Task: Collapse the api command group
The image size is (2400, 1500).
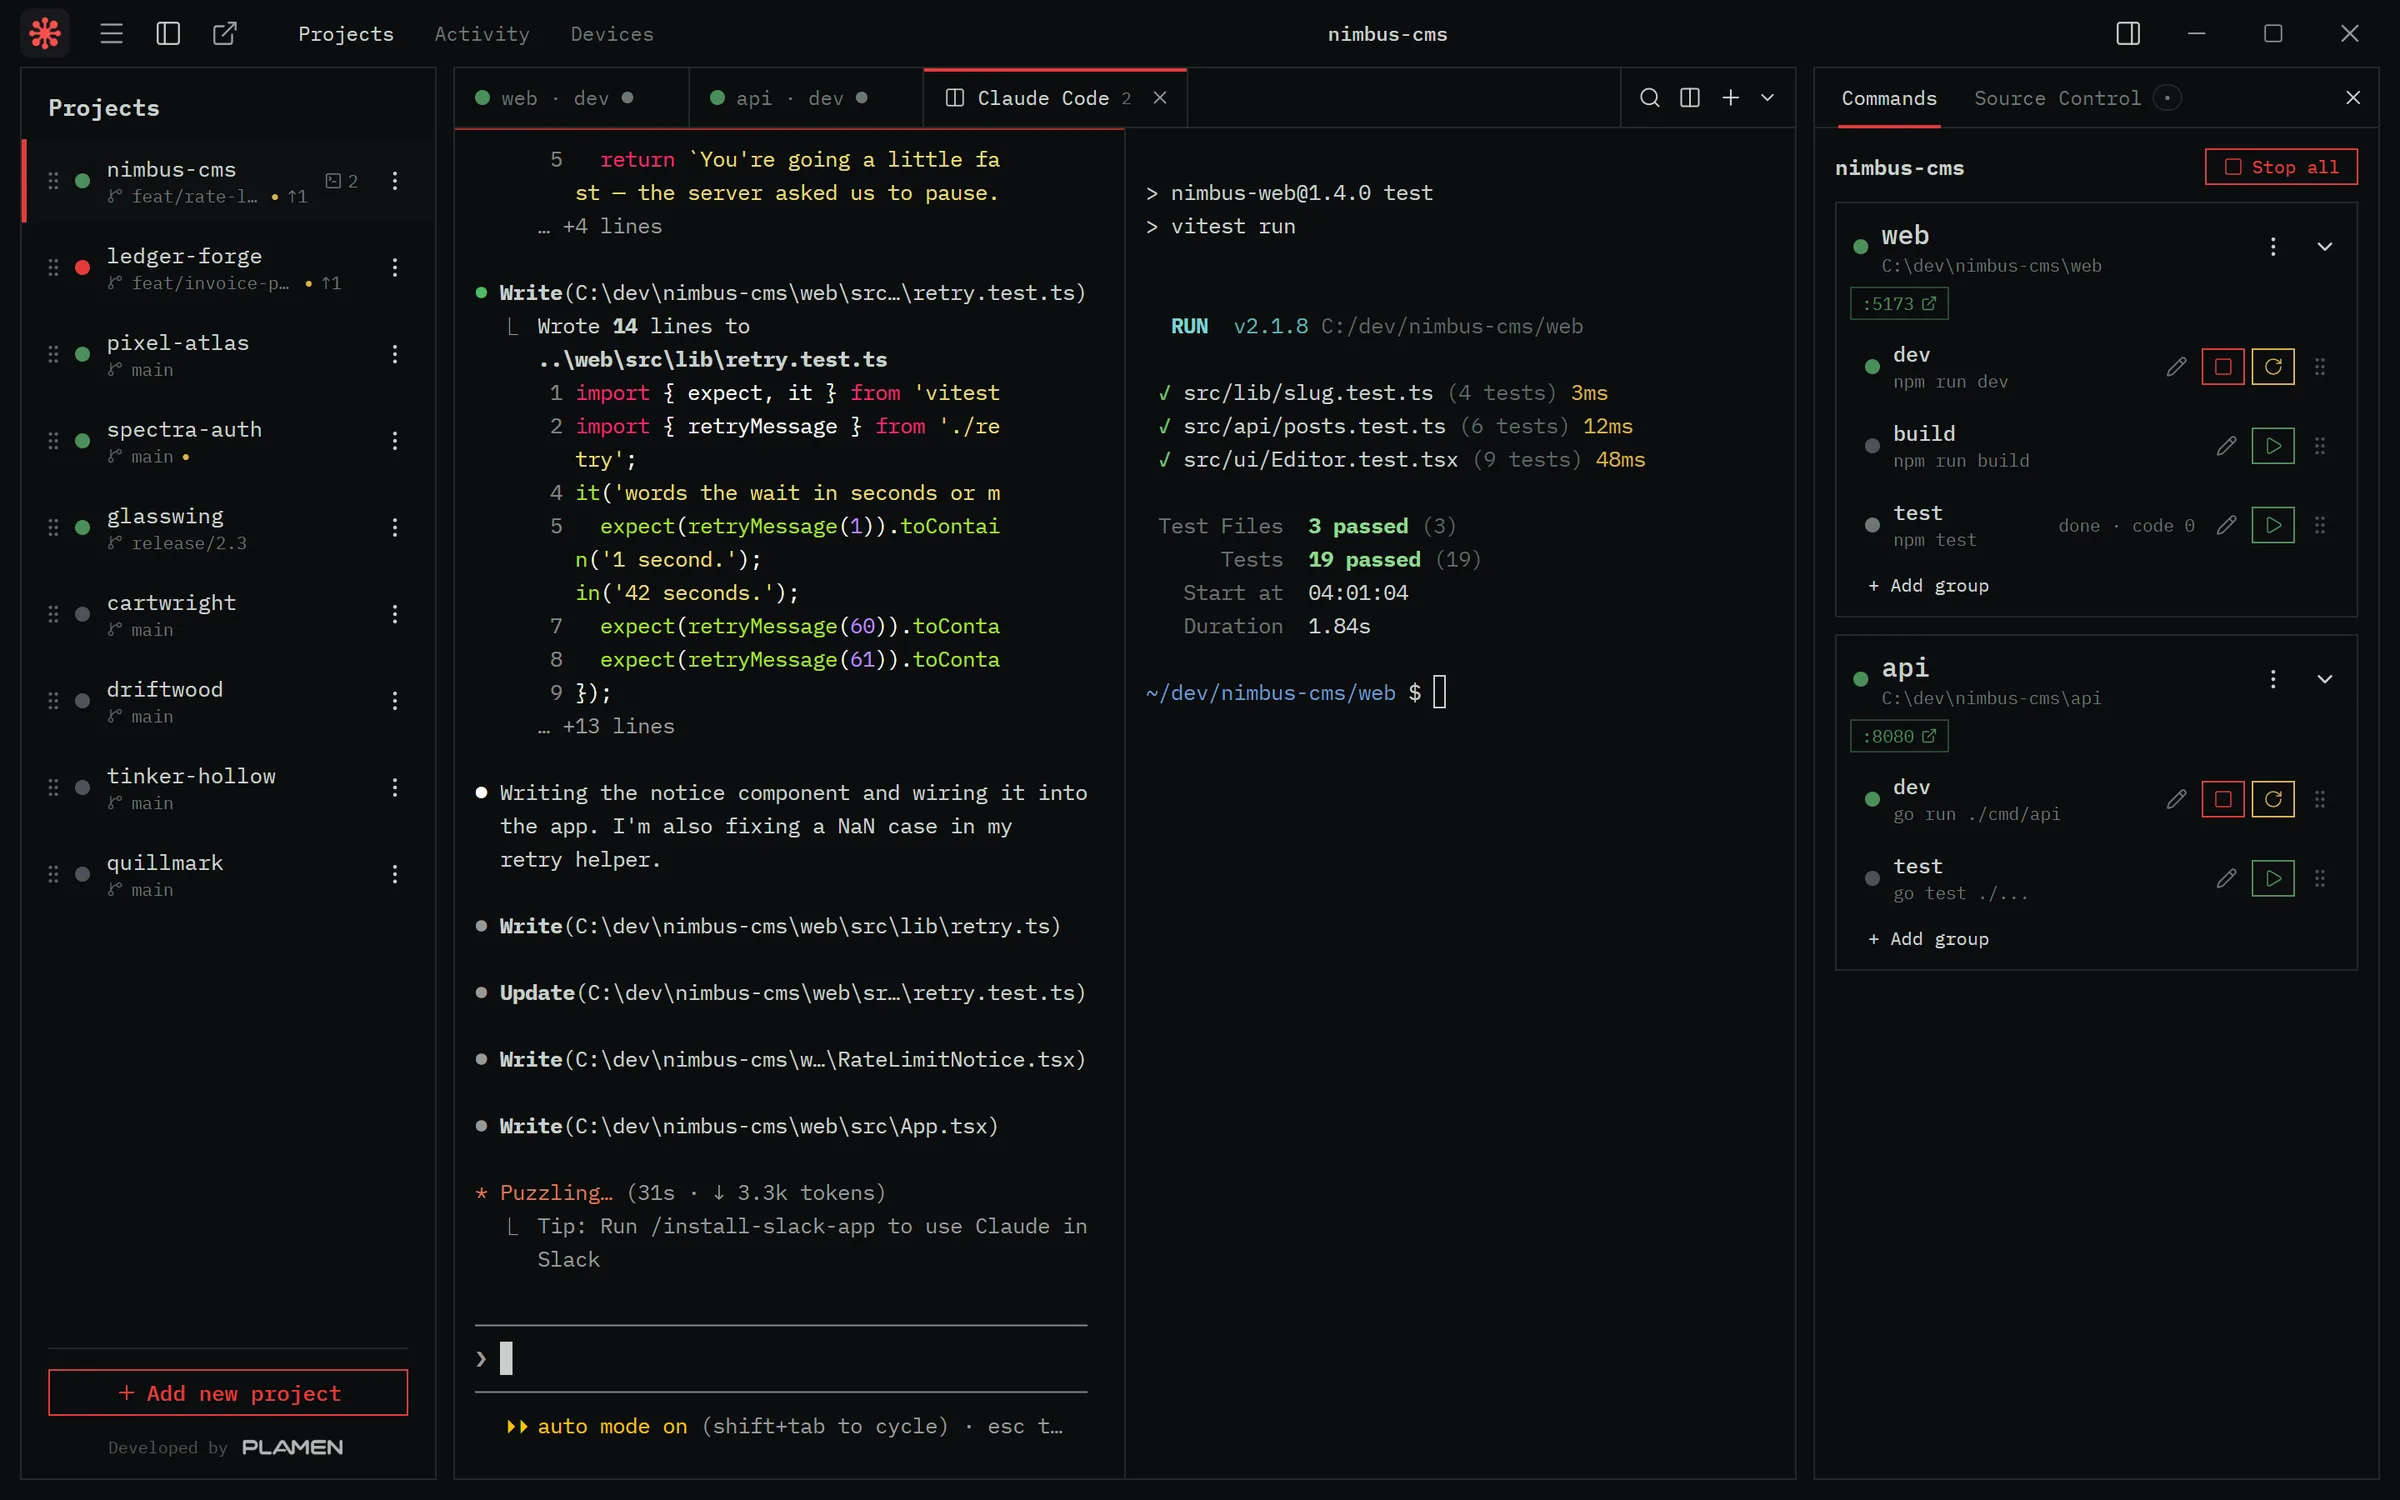Action: tap(2325, 680)
